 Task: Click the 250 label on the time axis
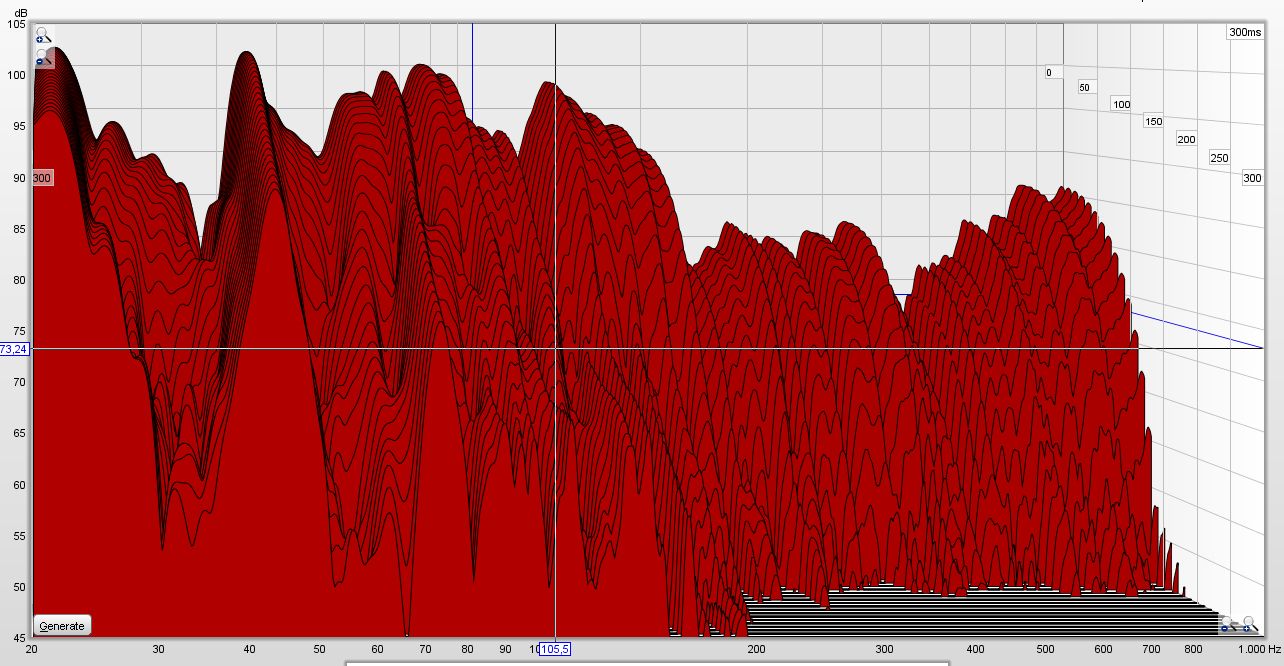tap(1219, 158)
